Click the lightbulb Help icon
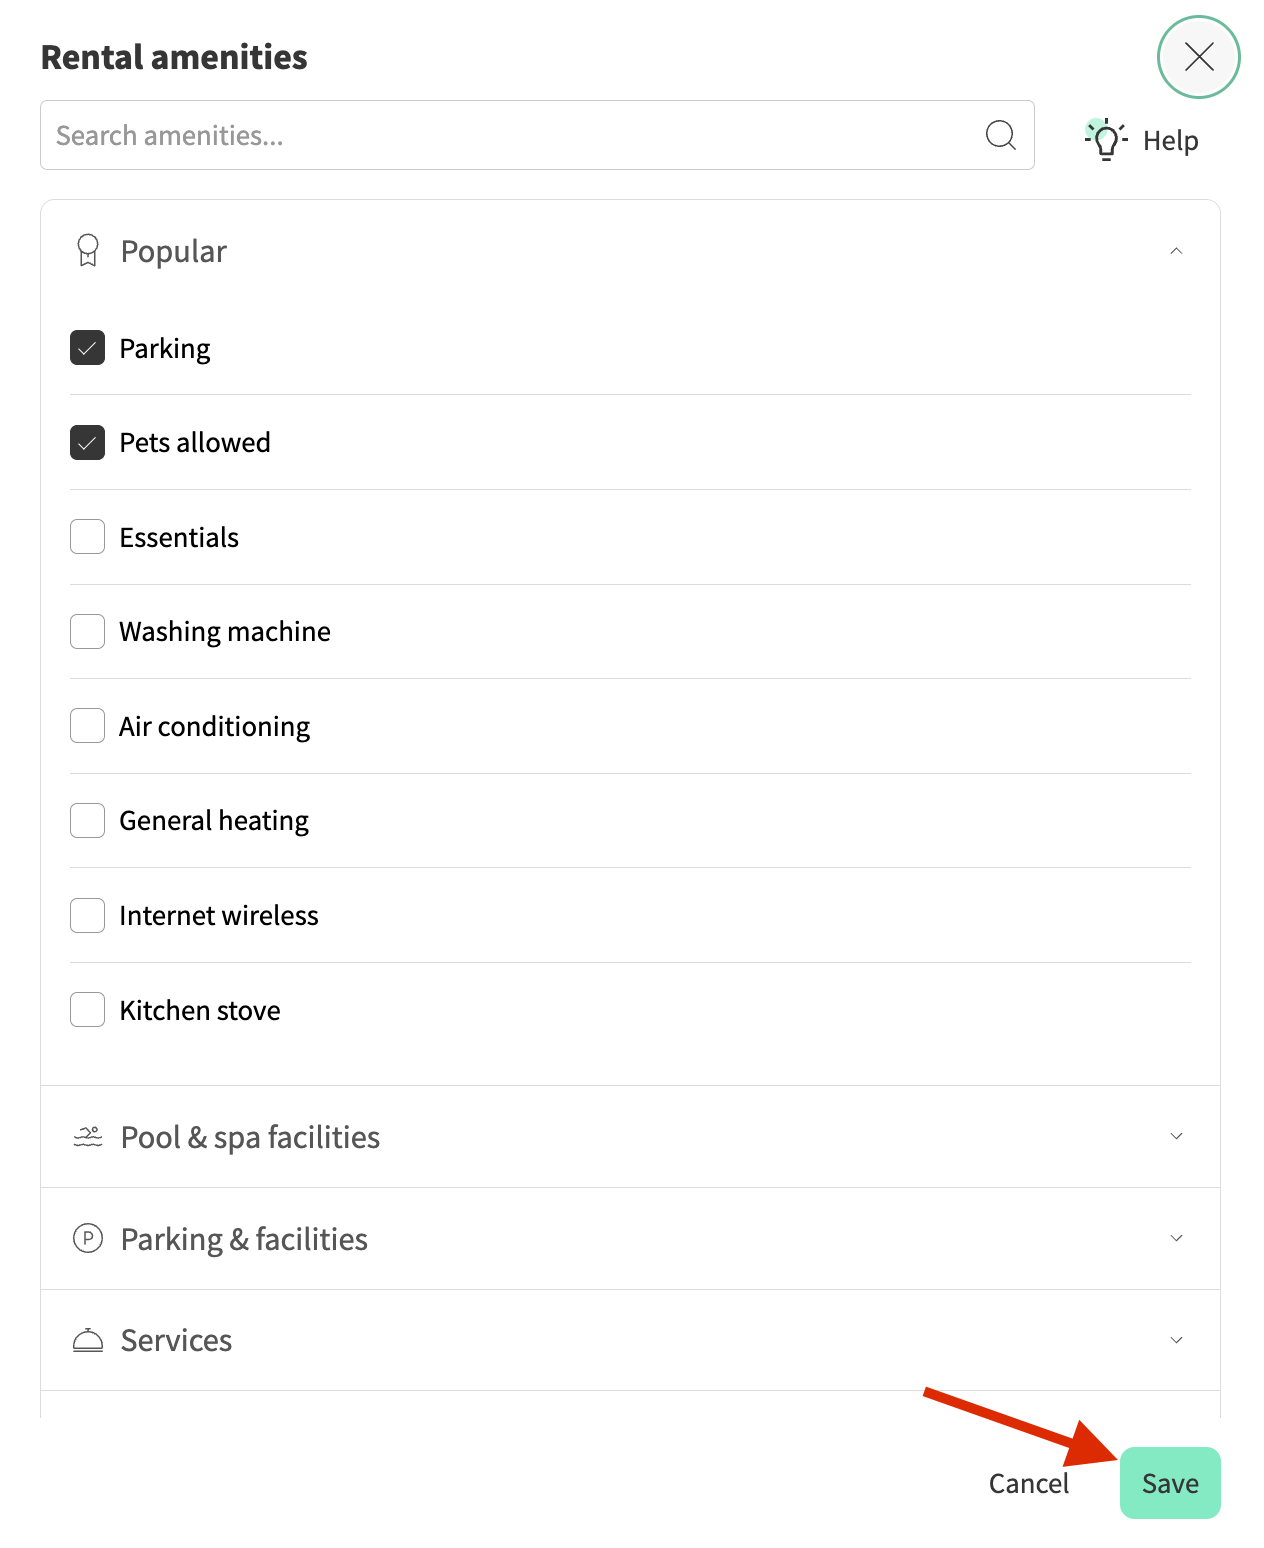The width and height of the screenshot is (1264, 1548). 1105,140
